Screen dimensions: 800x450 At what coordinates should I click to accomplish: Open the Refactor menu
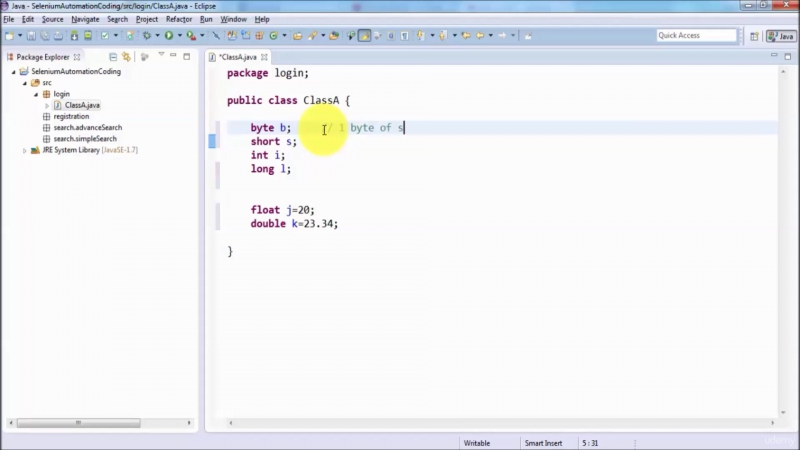[x=179, y=19]
